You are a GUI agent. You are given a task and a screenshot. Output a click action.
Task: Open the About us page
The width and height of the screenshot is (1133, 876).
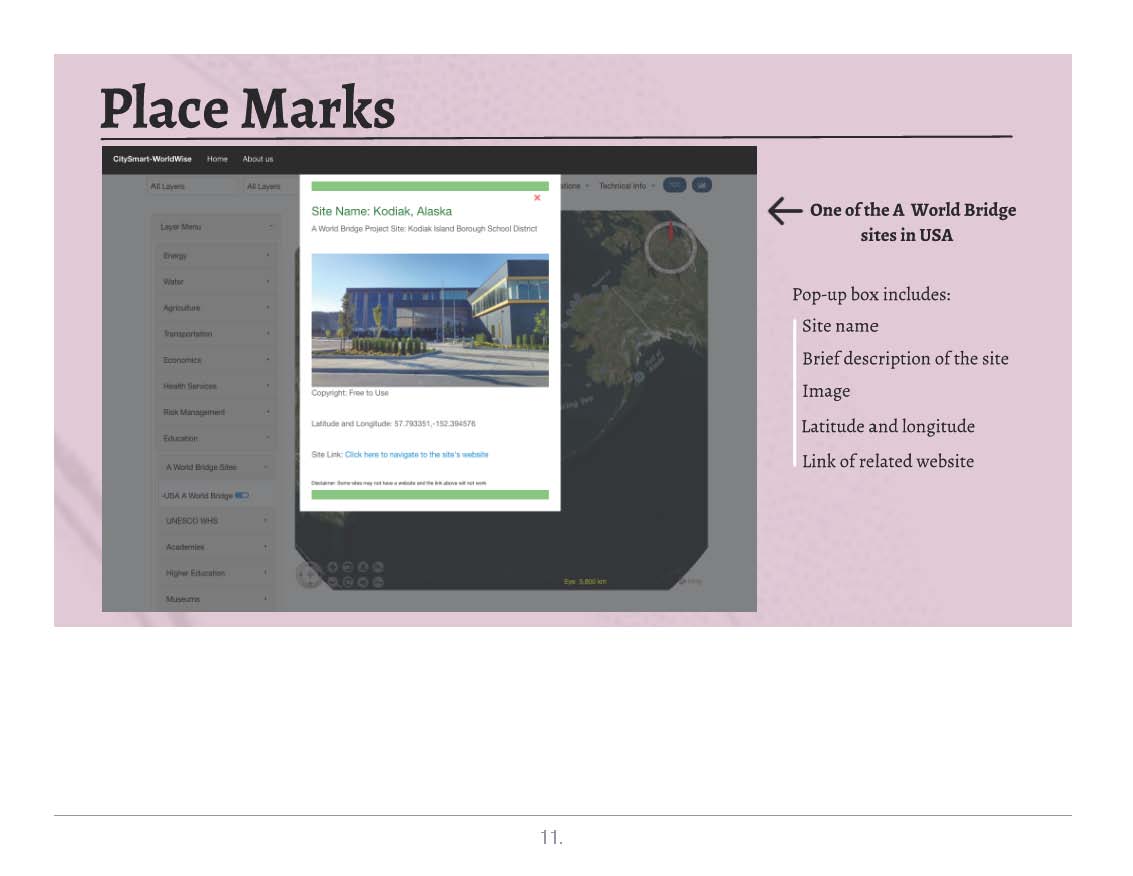(258, 159)
